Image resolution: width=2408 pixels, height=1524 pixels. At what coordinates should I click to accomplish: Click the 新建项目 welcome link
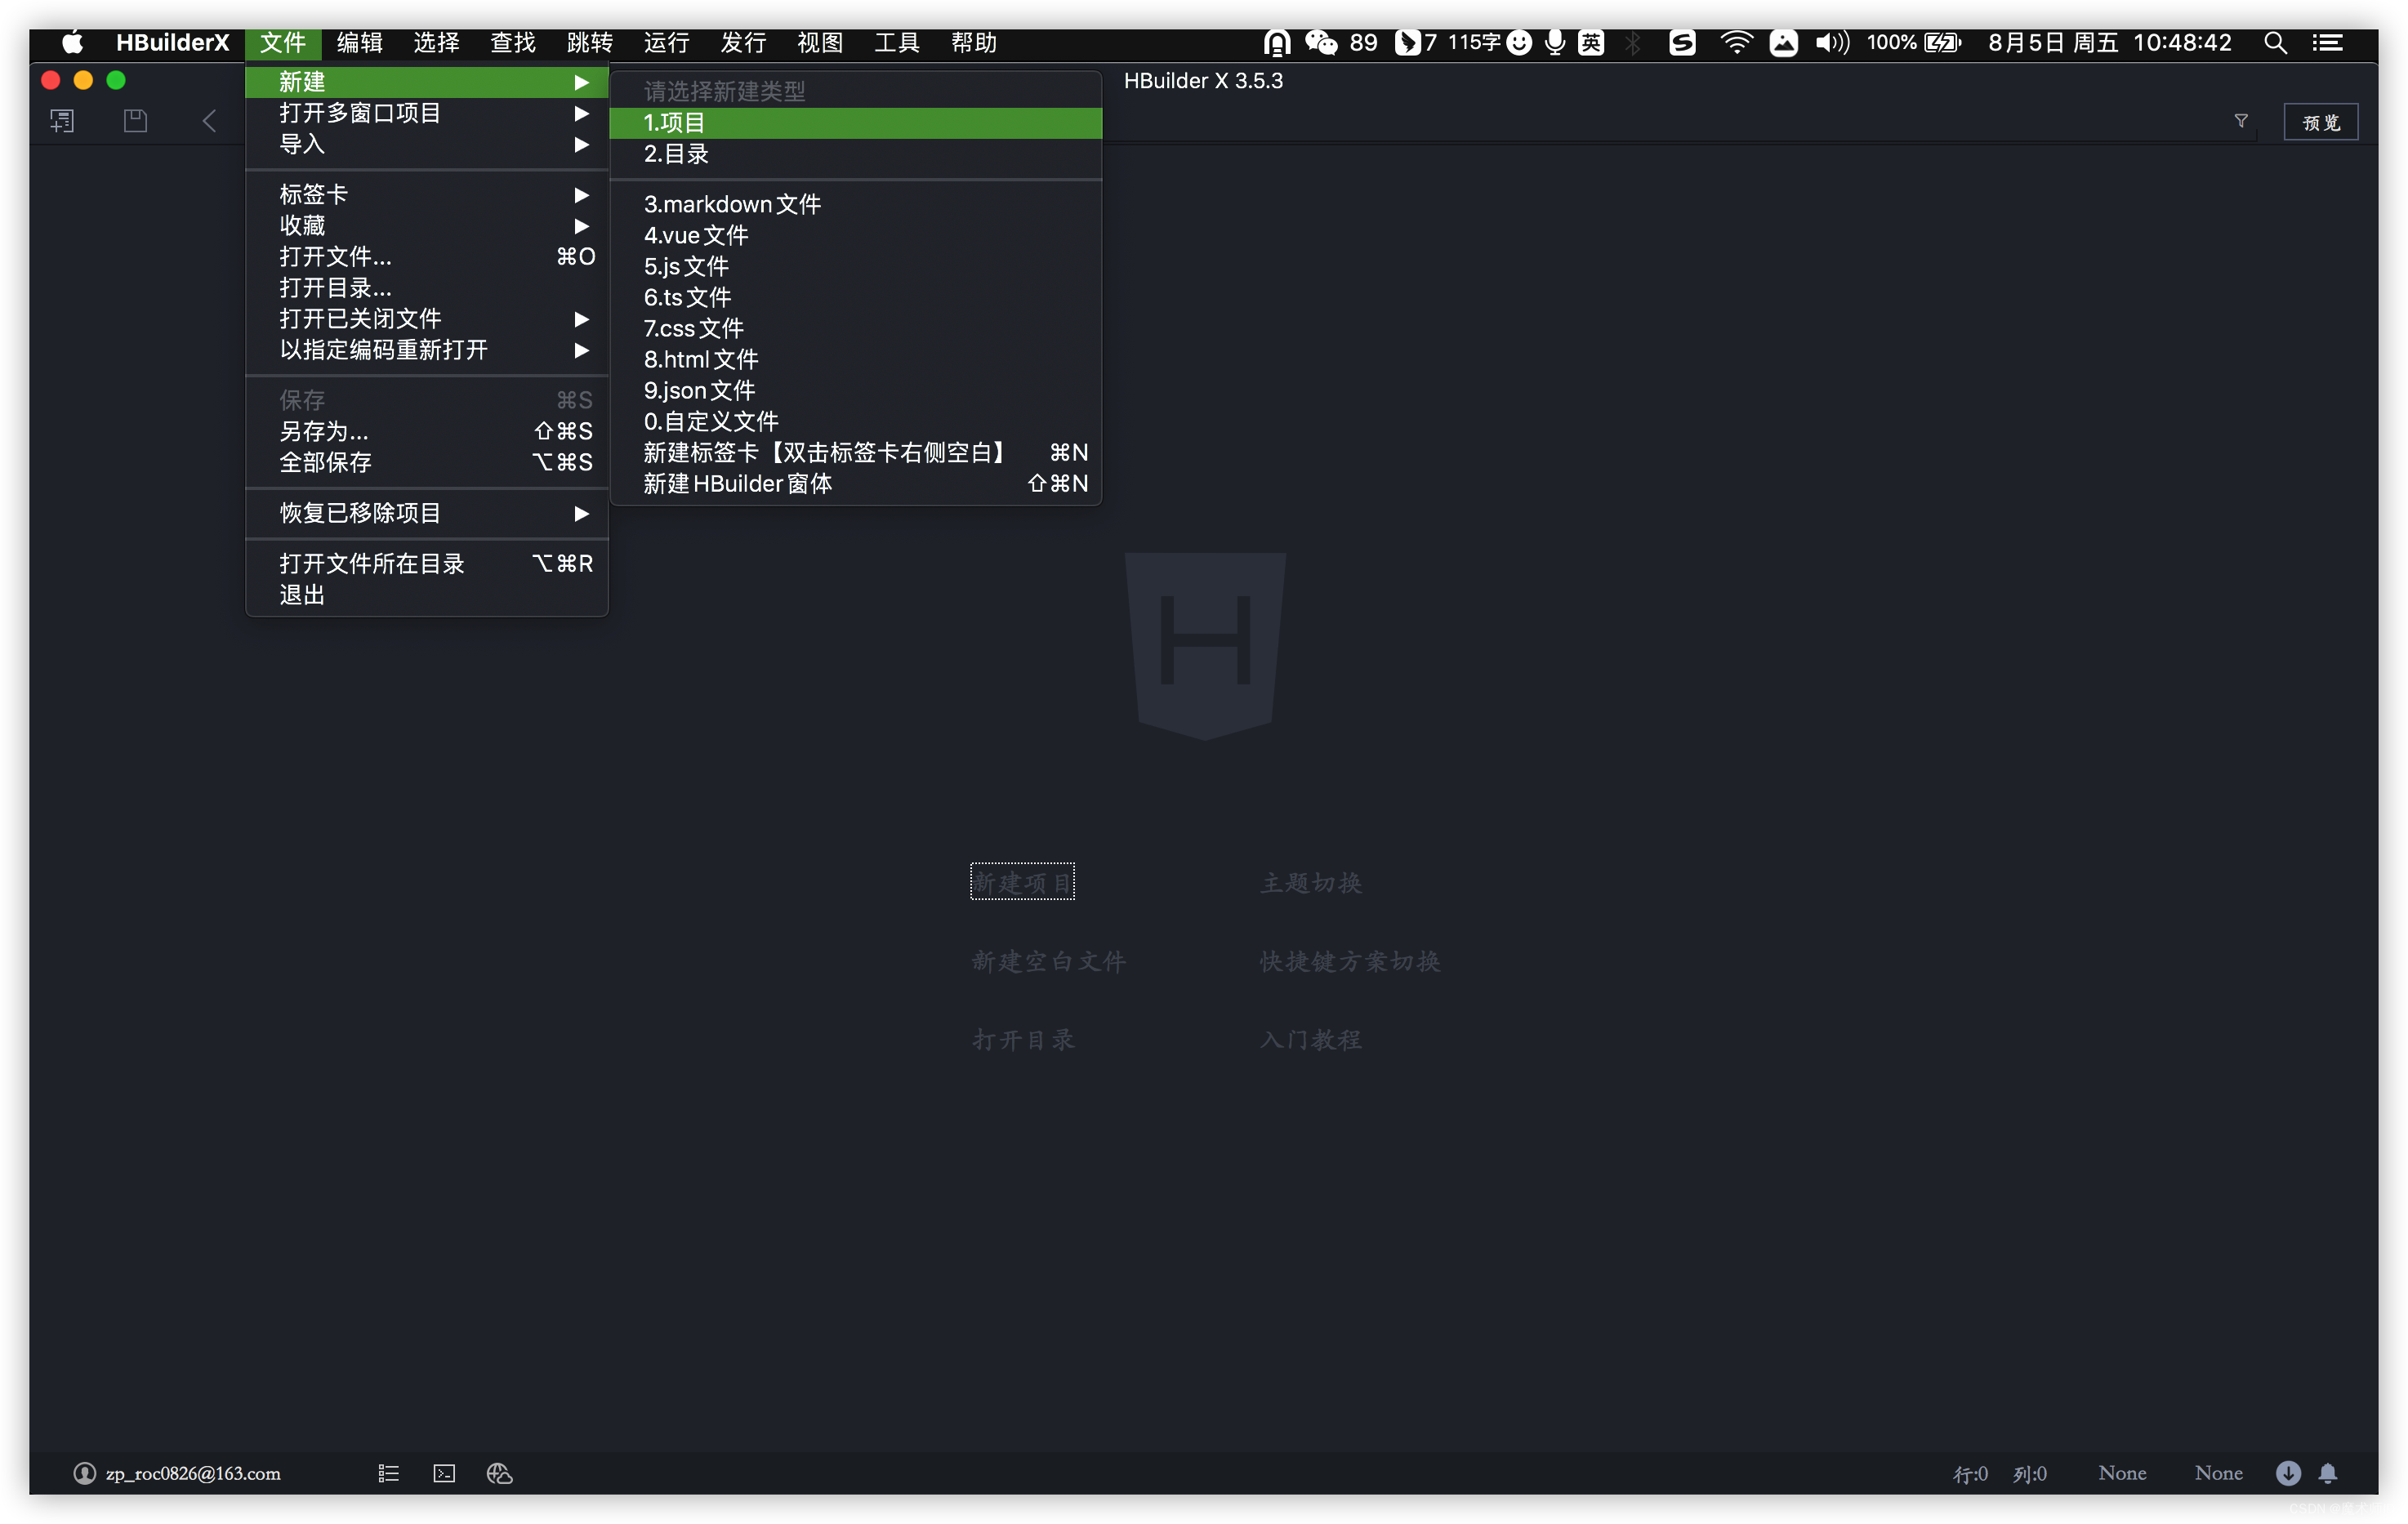[1022, 882]
